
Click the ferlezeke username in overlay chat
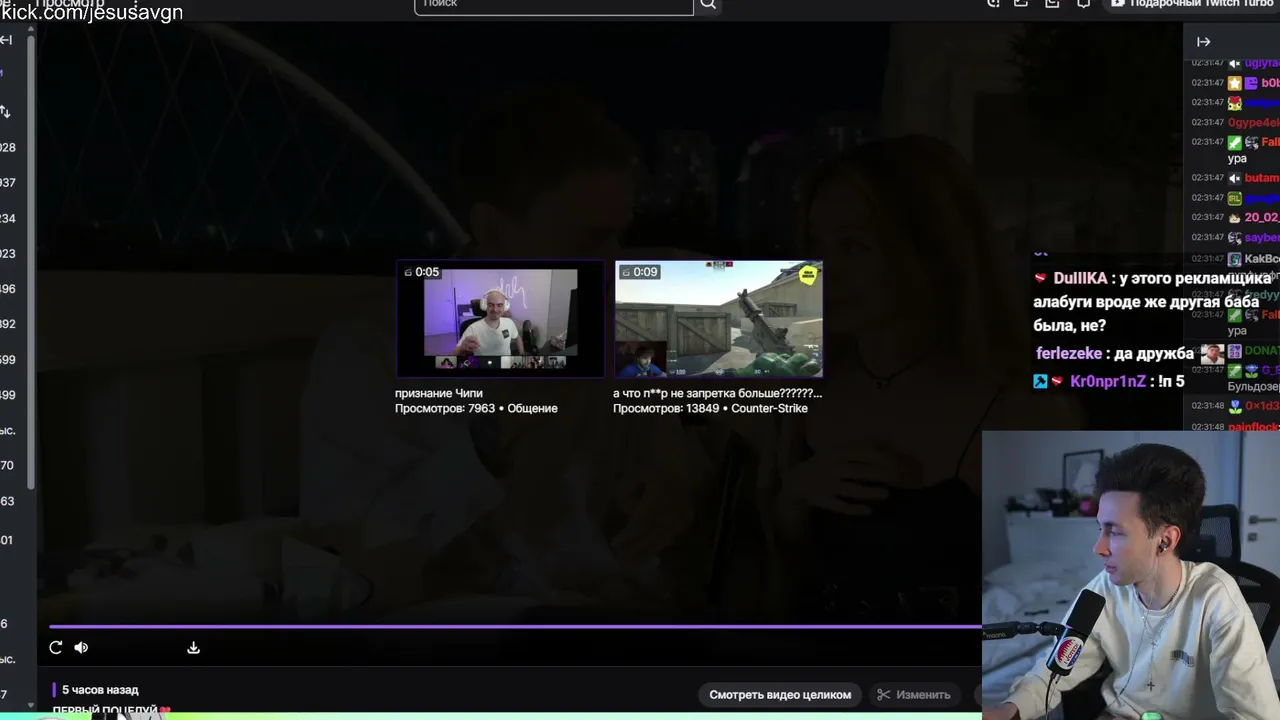click(1069, 353)
